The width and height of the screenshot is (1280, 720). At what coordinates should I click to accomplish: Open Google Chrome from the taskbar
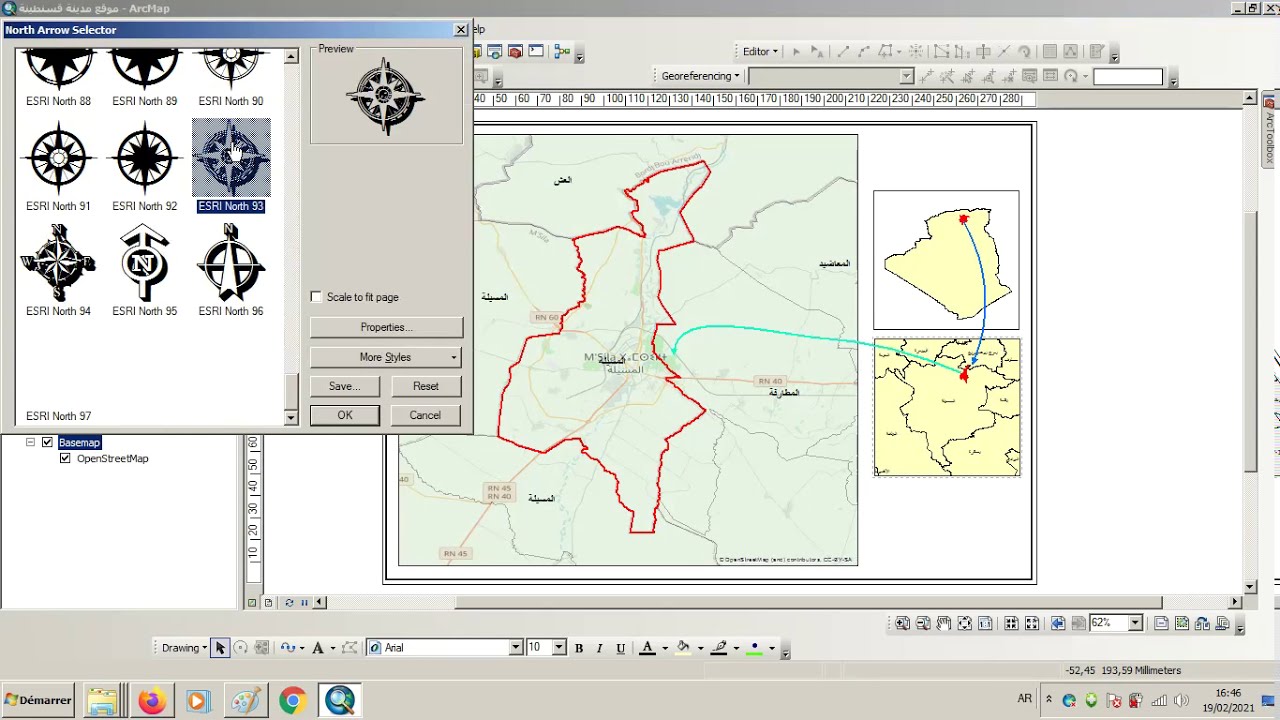pos(292,700)
